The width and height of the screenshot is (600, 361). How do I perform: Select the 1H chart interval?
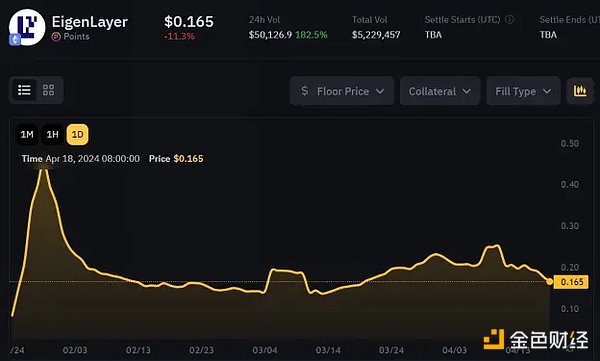(x=52, y=134)
